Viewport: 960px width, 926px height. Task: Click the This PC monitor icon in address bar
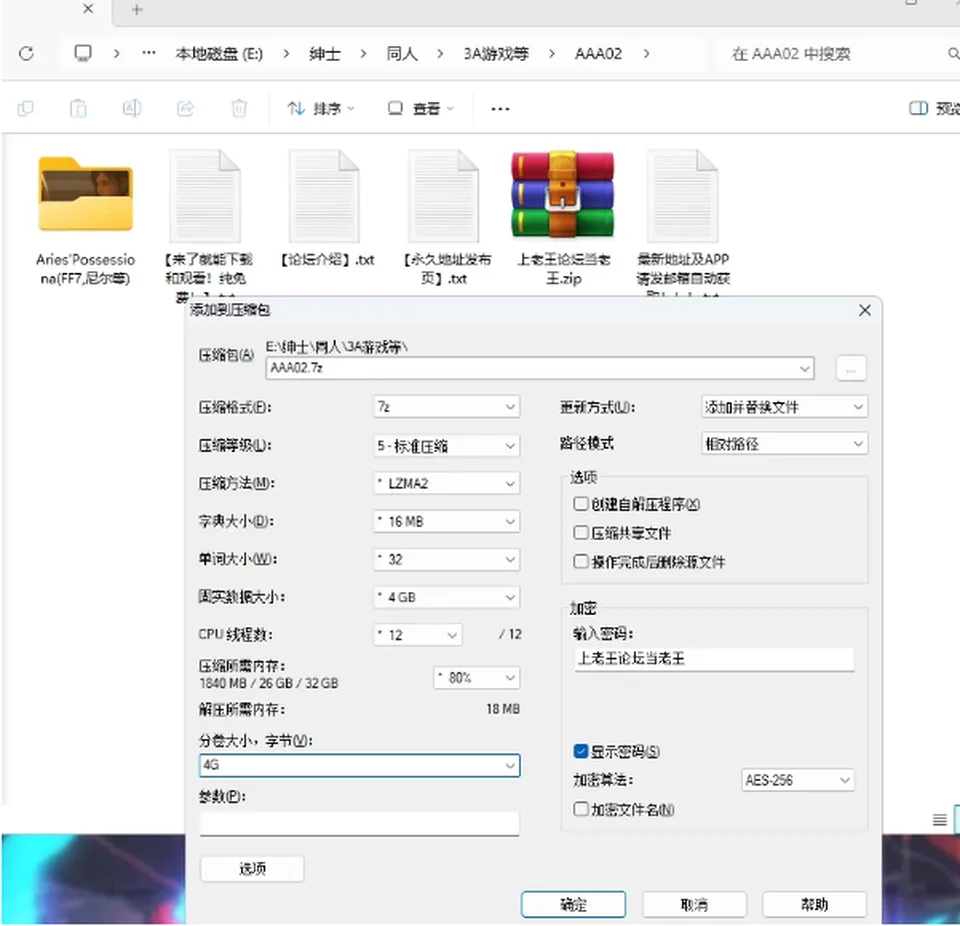[83, 53]
